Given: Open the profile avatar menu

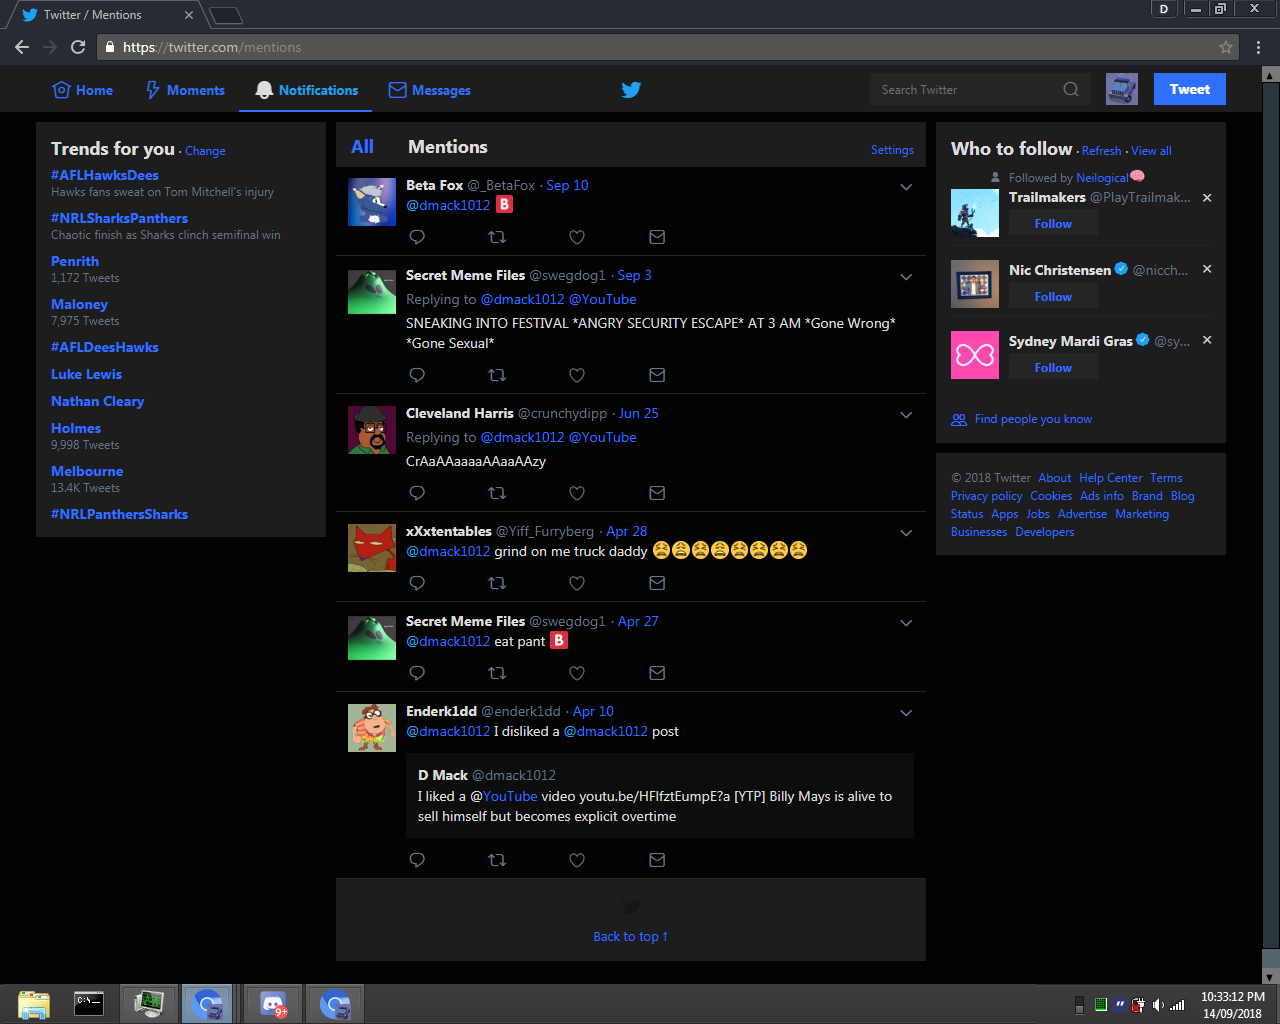Looking at the screenshot, I should [x=1122, y=89].
